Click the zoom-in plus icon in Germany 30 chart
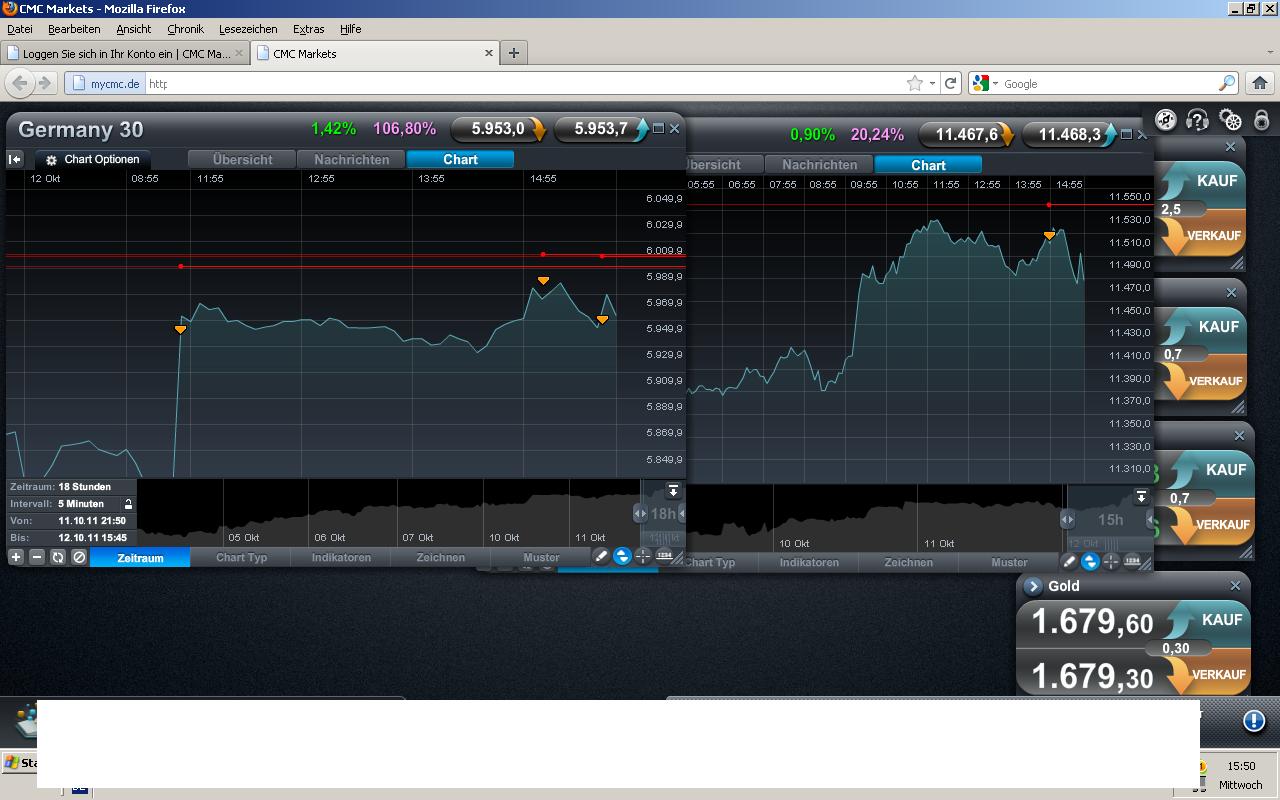This screenshot has width=1280, height=800. (x=16, y=557)
